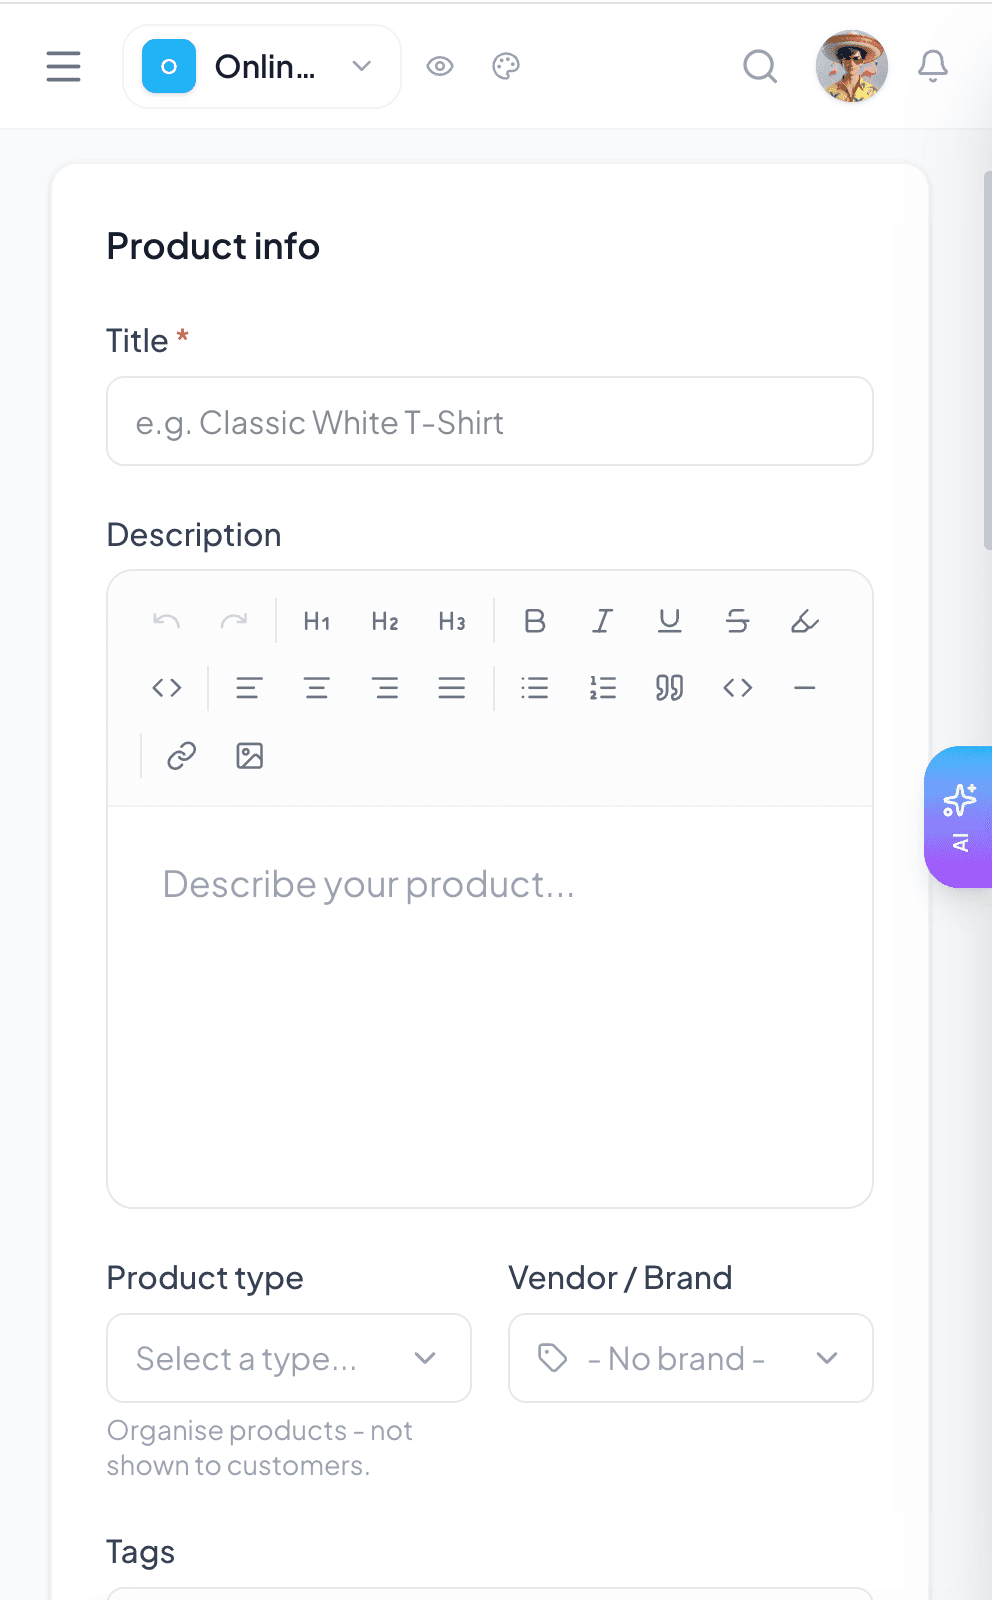Apply underline formatting
Screen dimensions: 992x1600
point(669,620)
